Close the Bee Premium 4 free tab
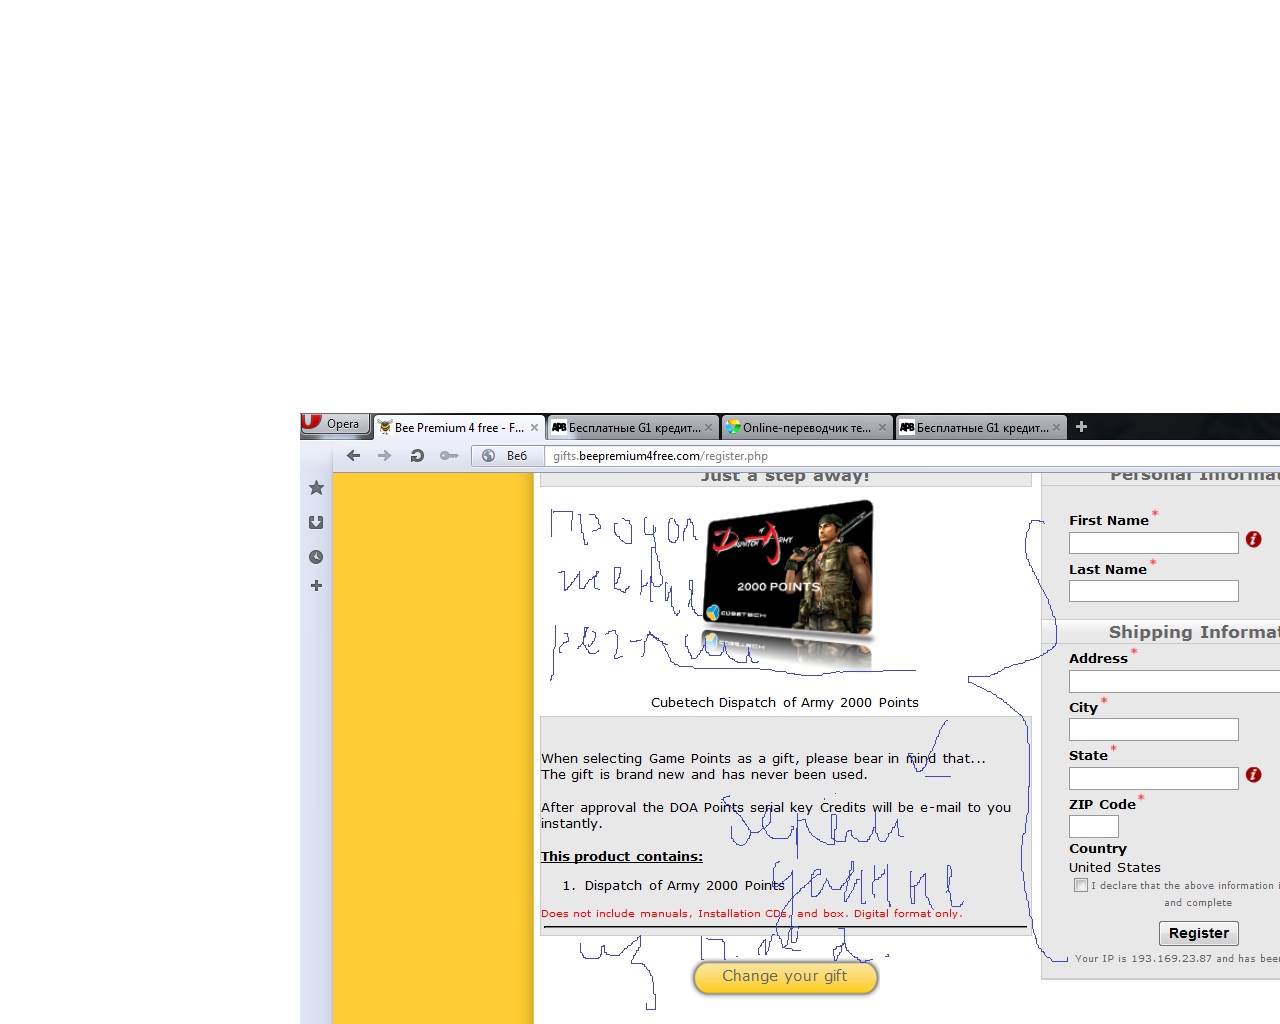1280x1024 pixels. [534, 428]
